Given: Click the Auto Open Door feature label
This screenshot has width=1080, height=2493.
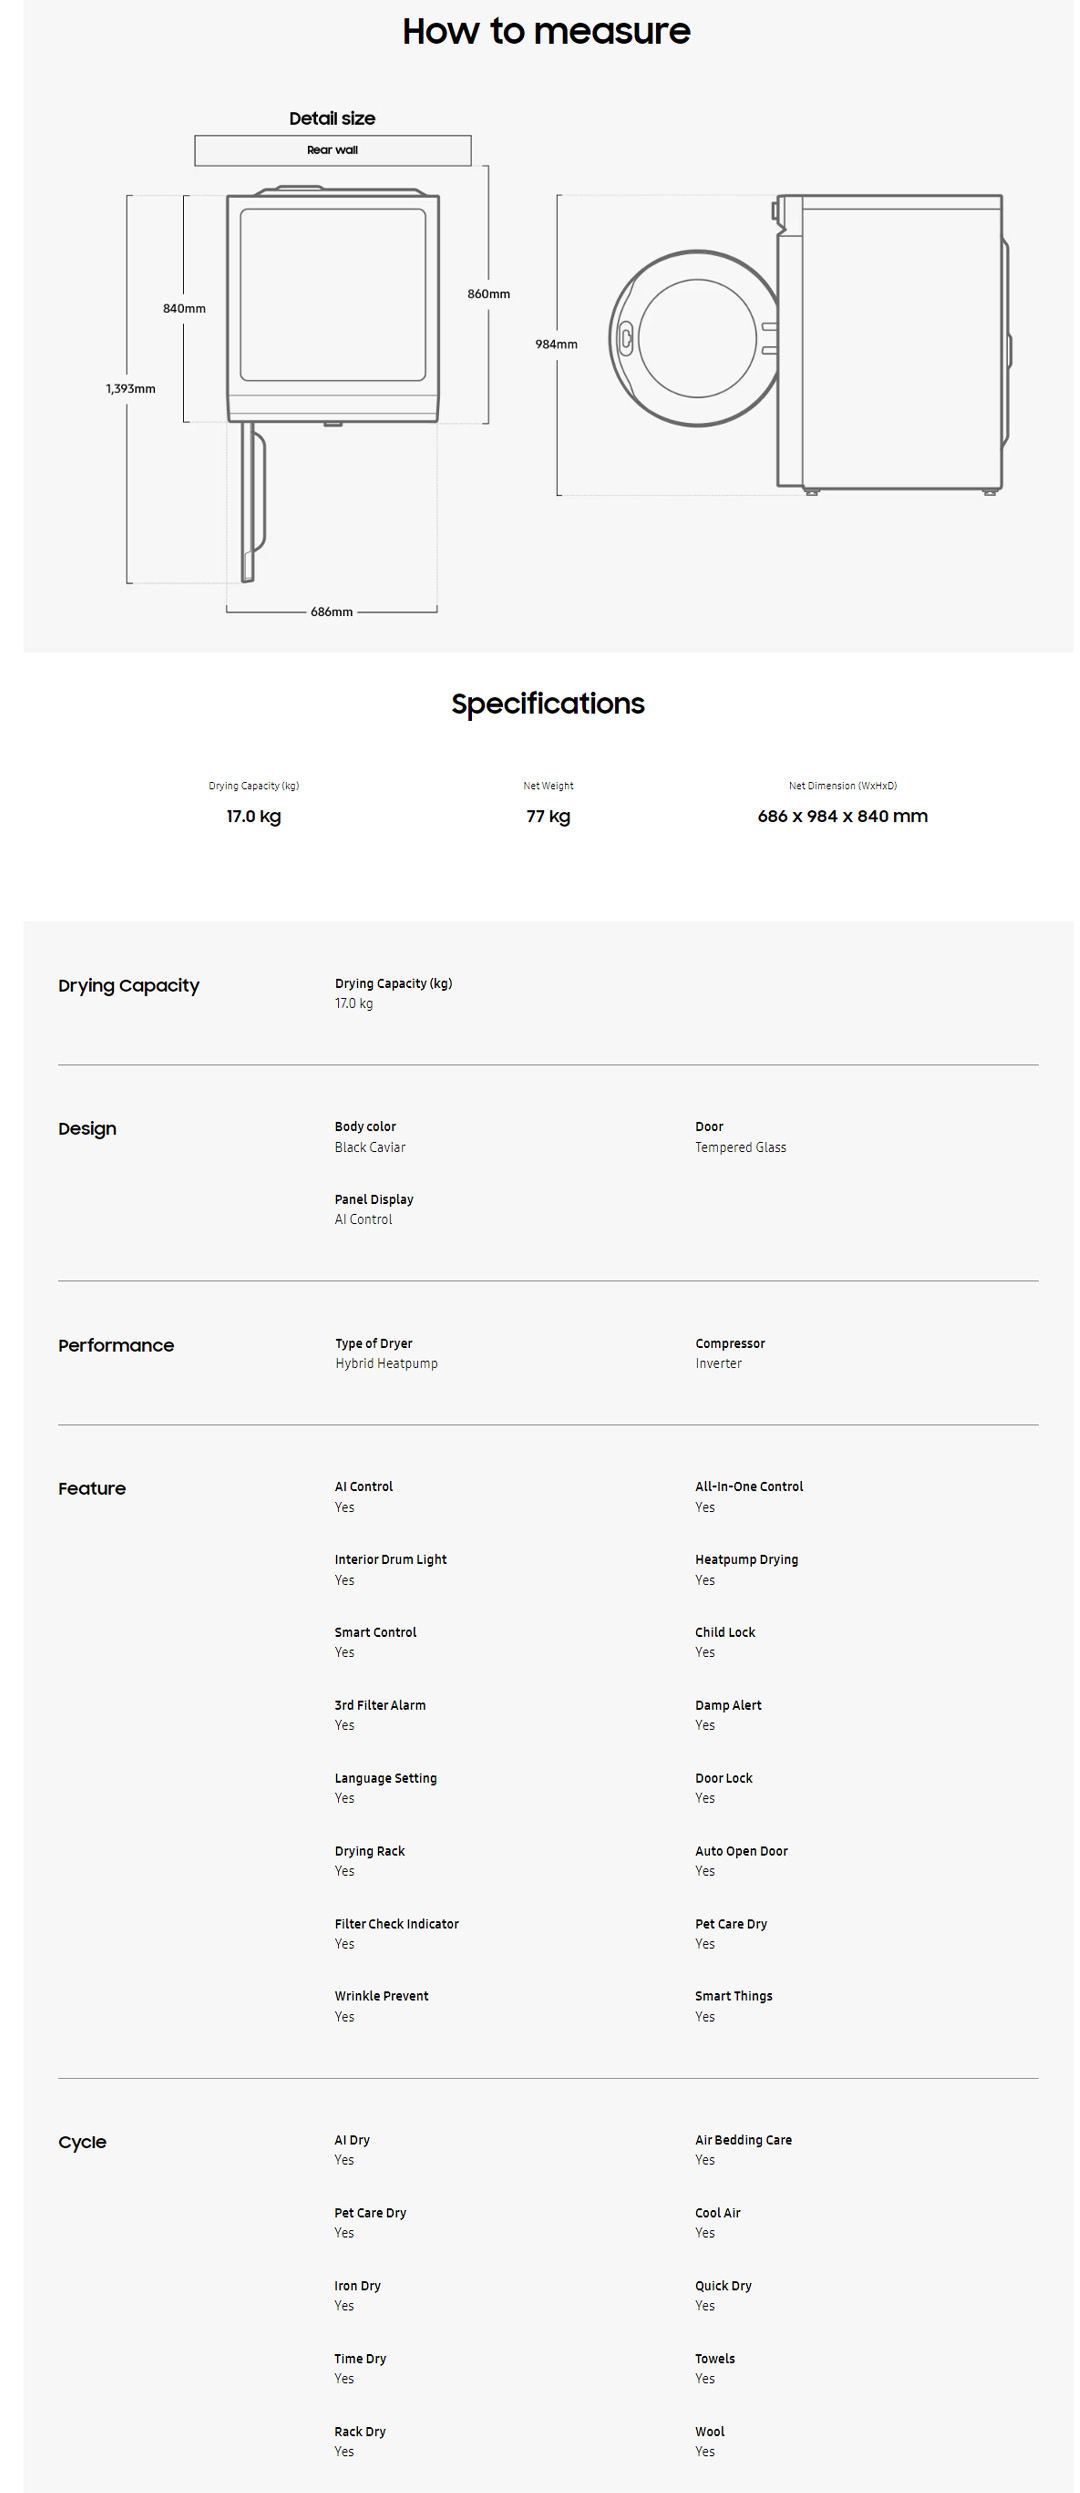Looking at the screenshot, I should coord(741,1851).
